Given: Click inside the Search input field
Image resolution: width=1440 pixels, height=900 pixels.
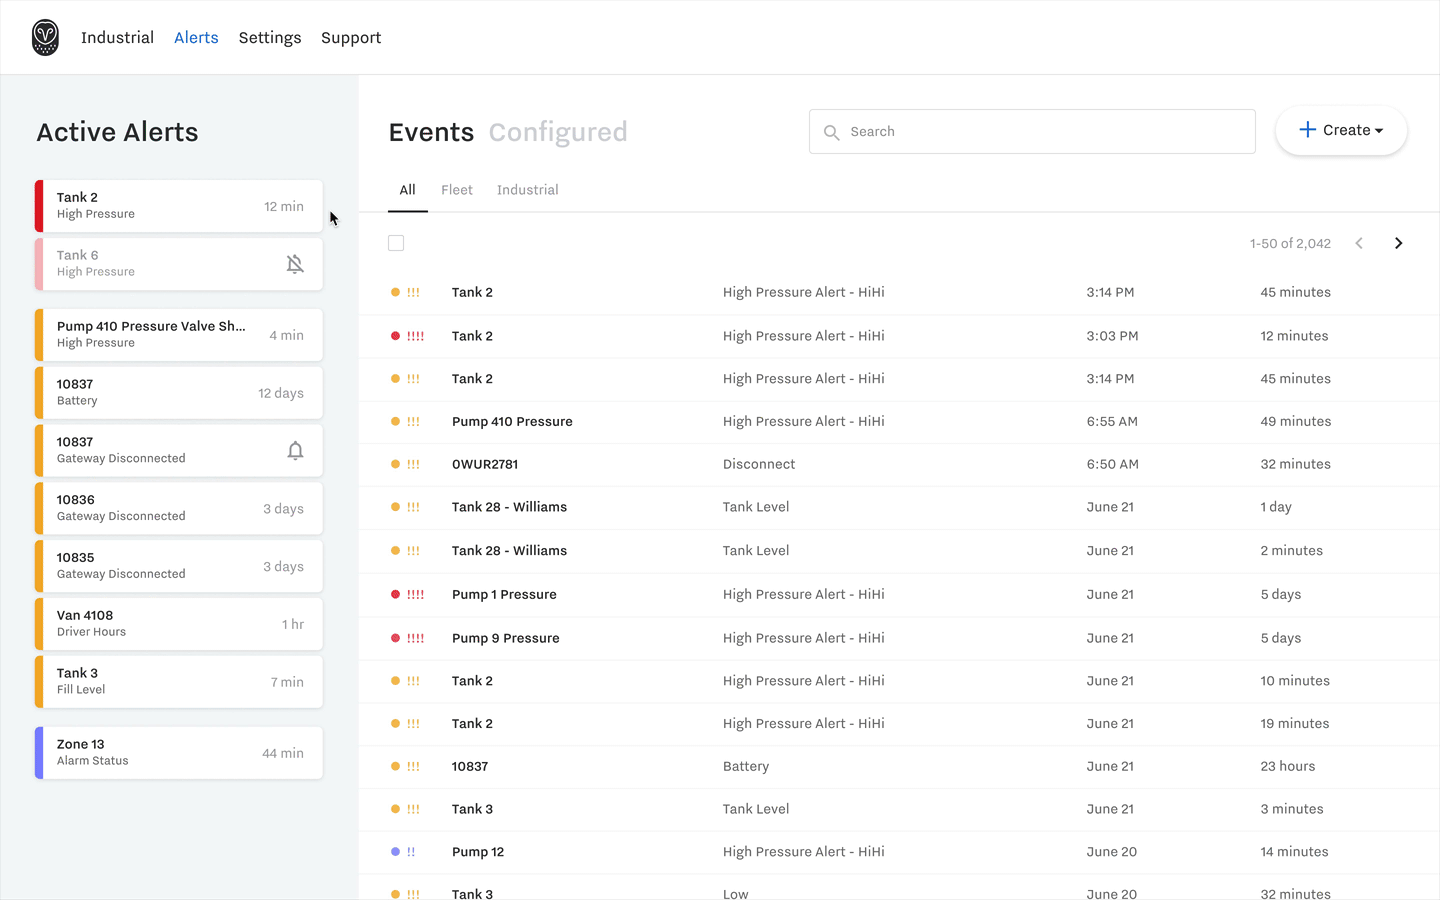Looking at the screenshot, I should [1000, 131].
